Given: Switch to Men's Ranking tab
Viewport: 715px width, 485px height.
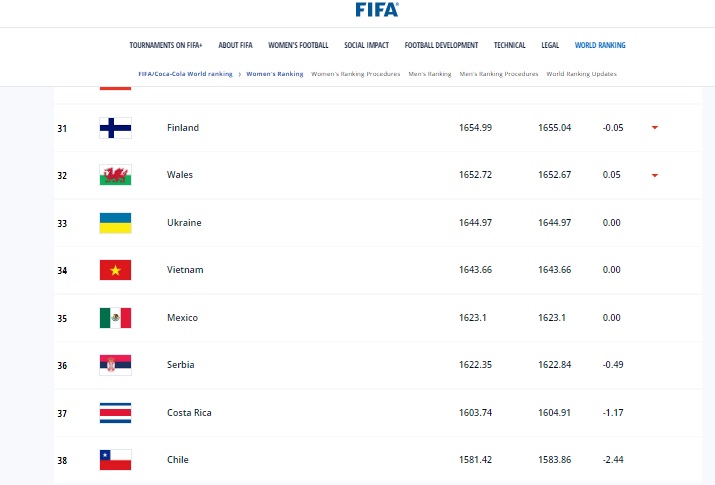Looking at the screenshot, I should (x=430, y=74).
